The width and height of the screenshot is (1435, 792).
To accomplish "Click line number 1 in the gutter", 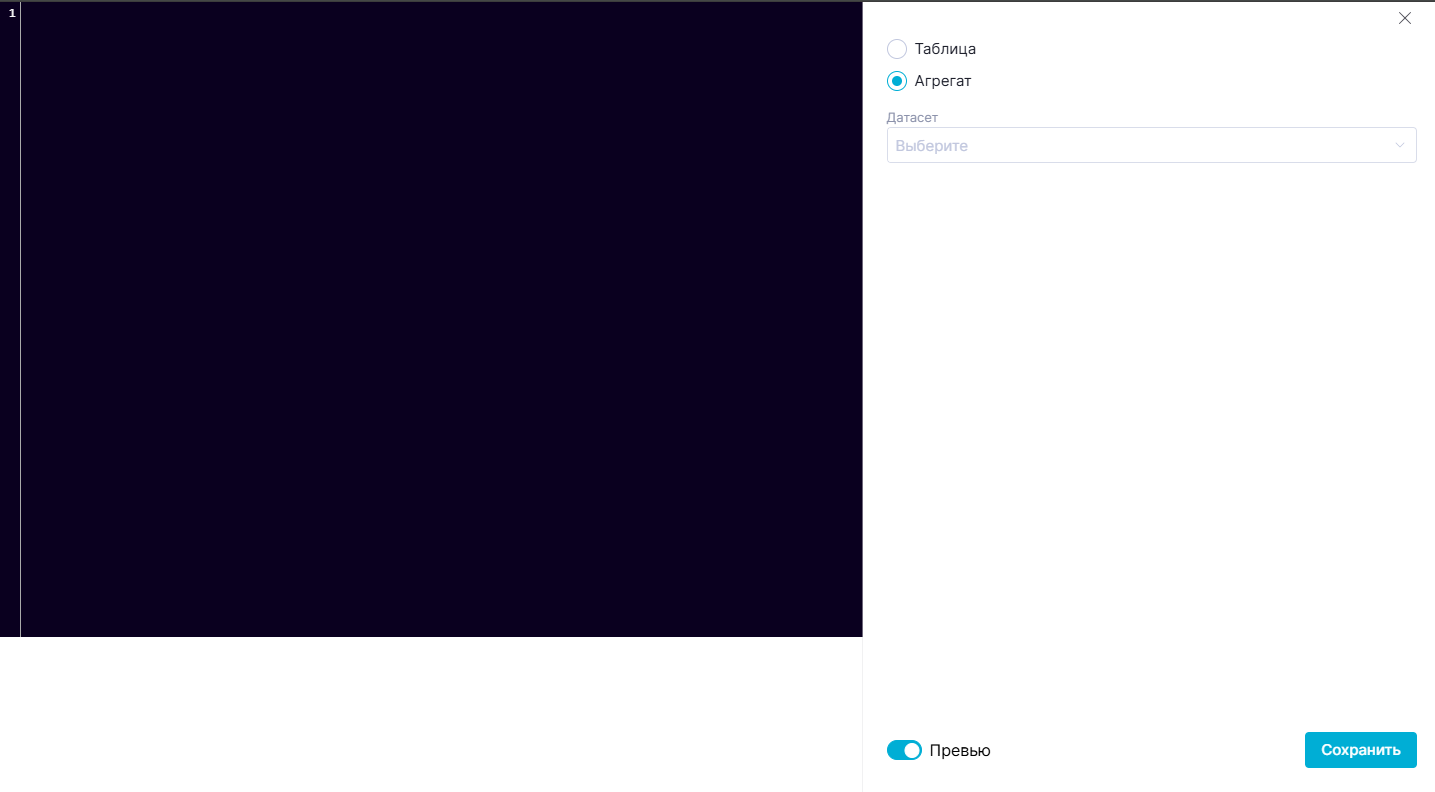I will tap(12, 13).
